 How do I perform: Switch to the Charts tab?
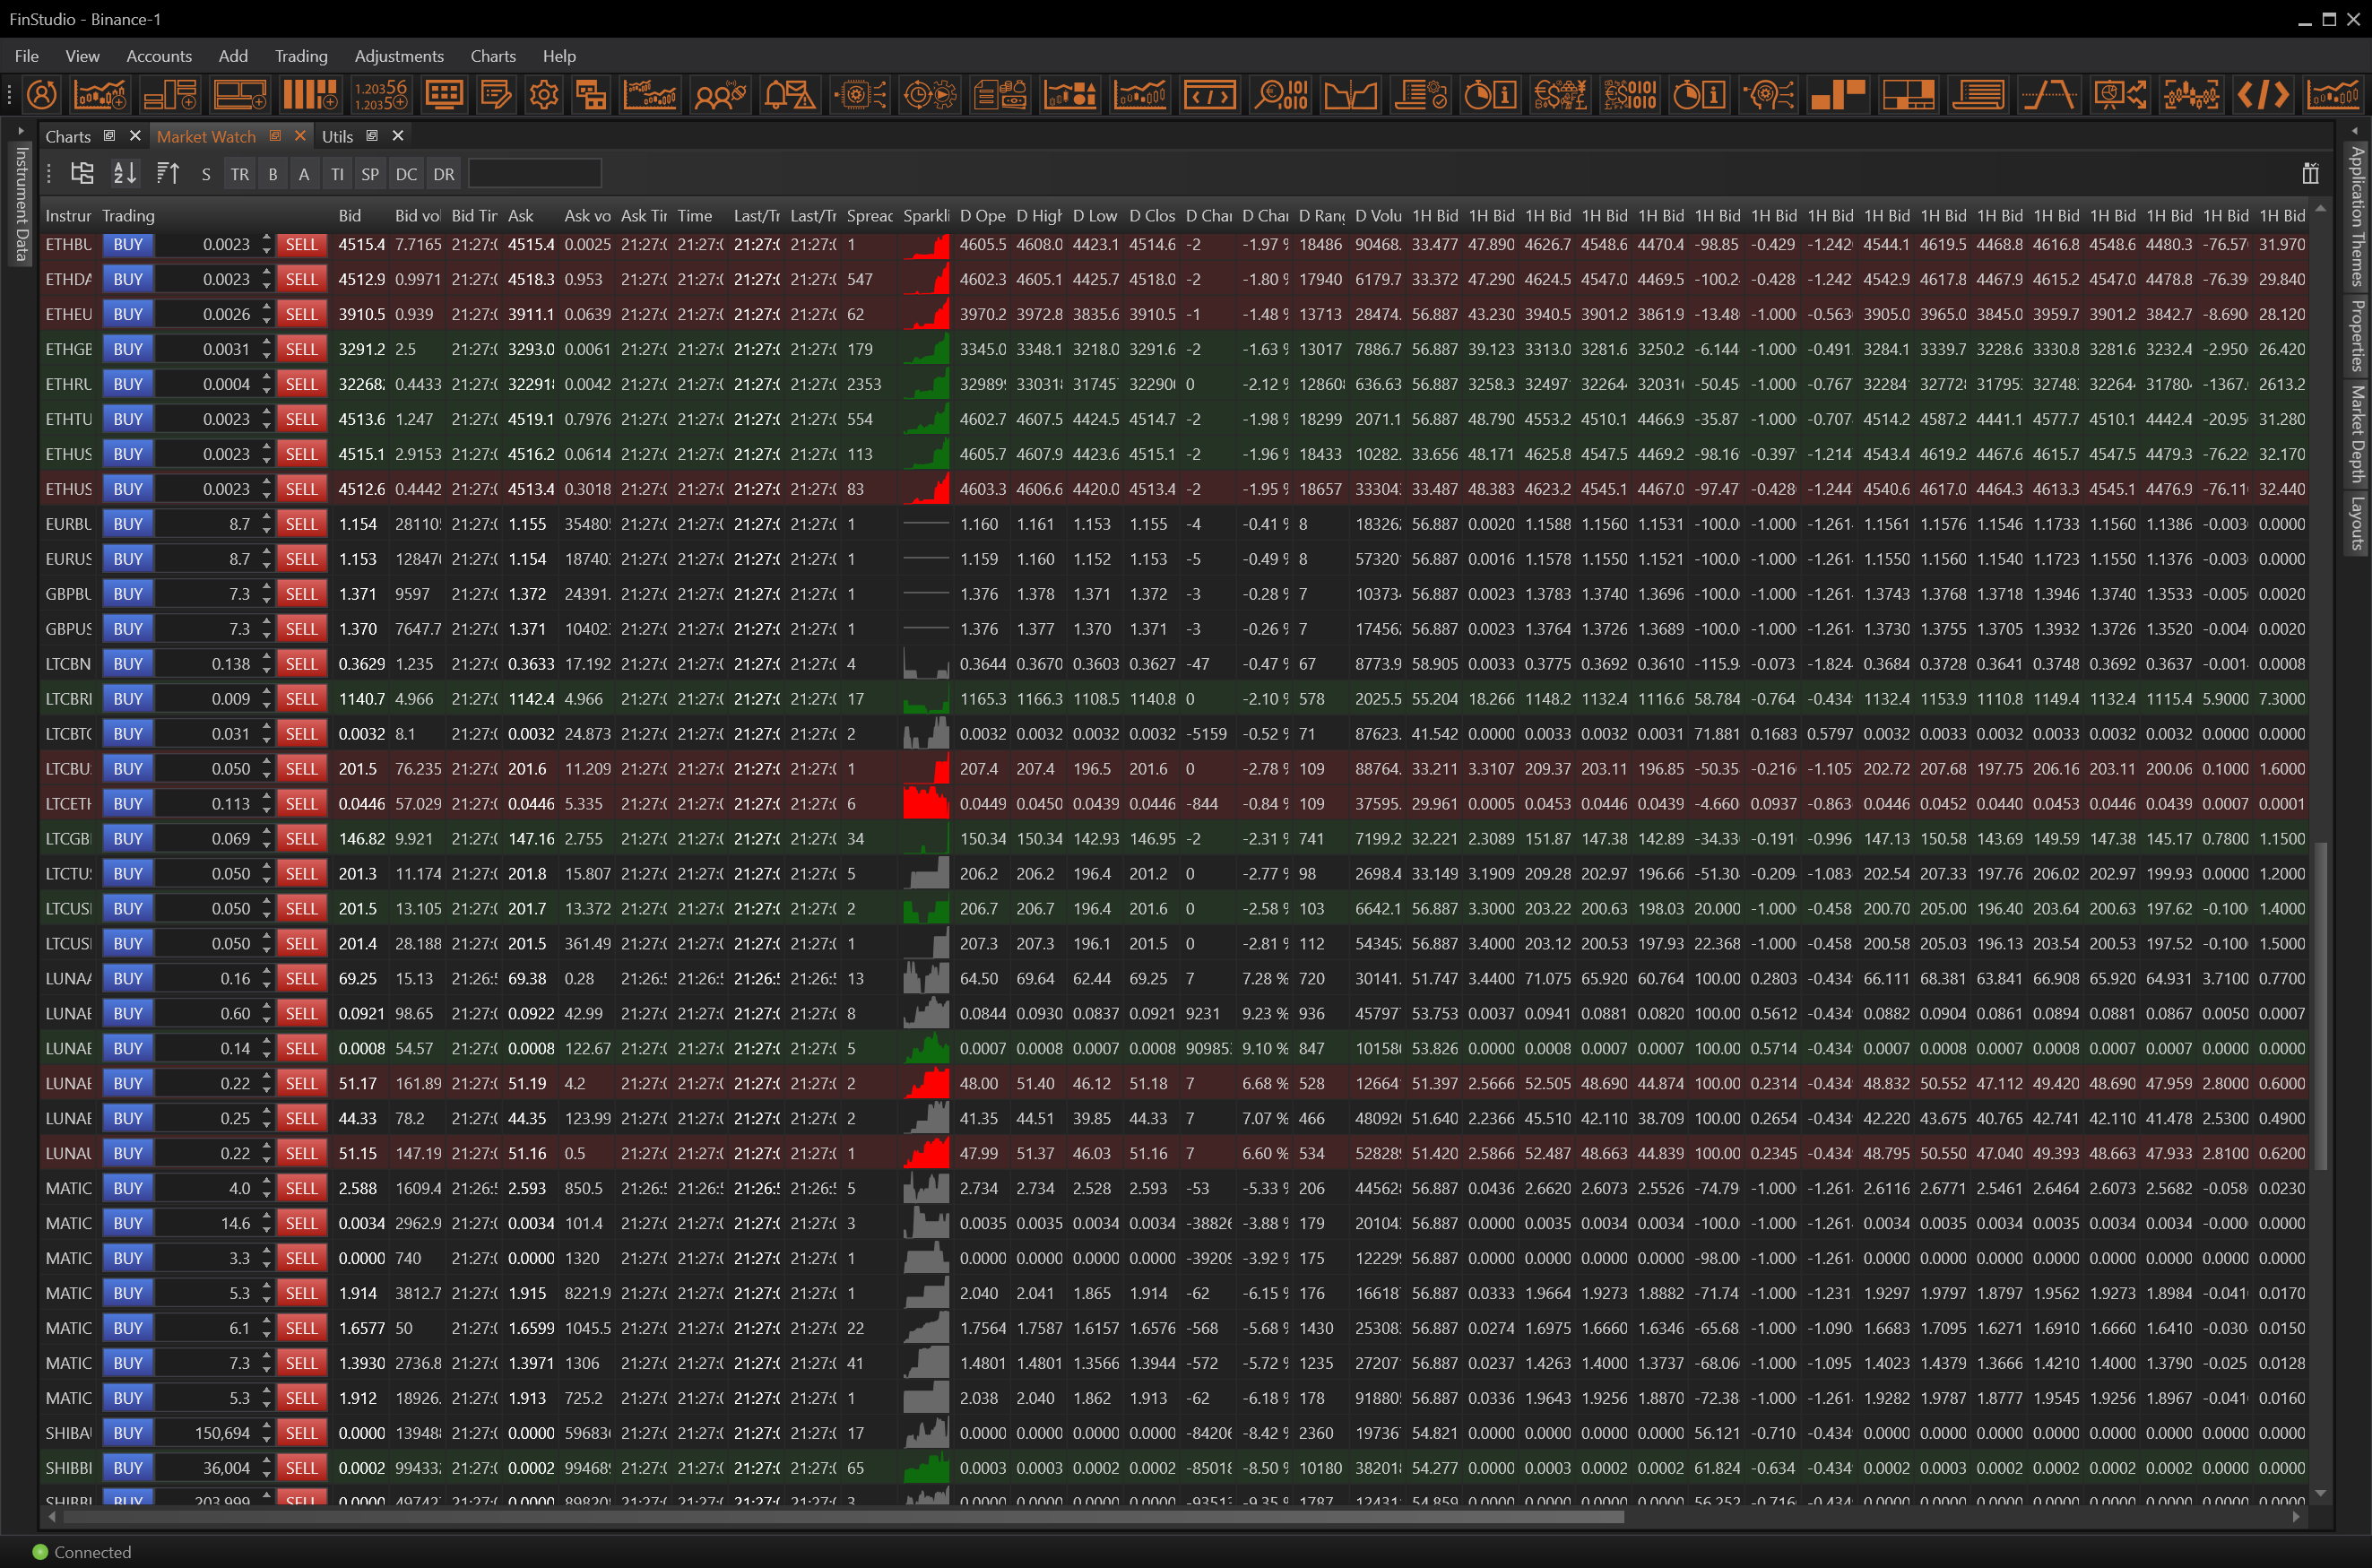(x=68, y=136)
